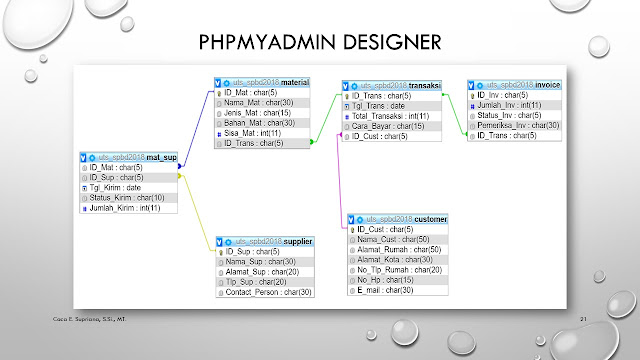Click text-type icon beside Nama_Mat
The image size is (640, 360).
219,104
